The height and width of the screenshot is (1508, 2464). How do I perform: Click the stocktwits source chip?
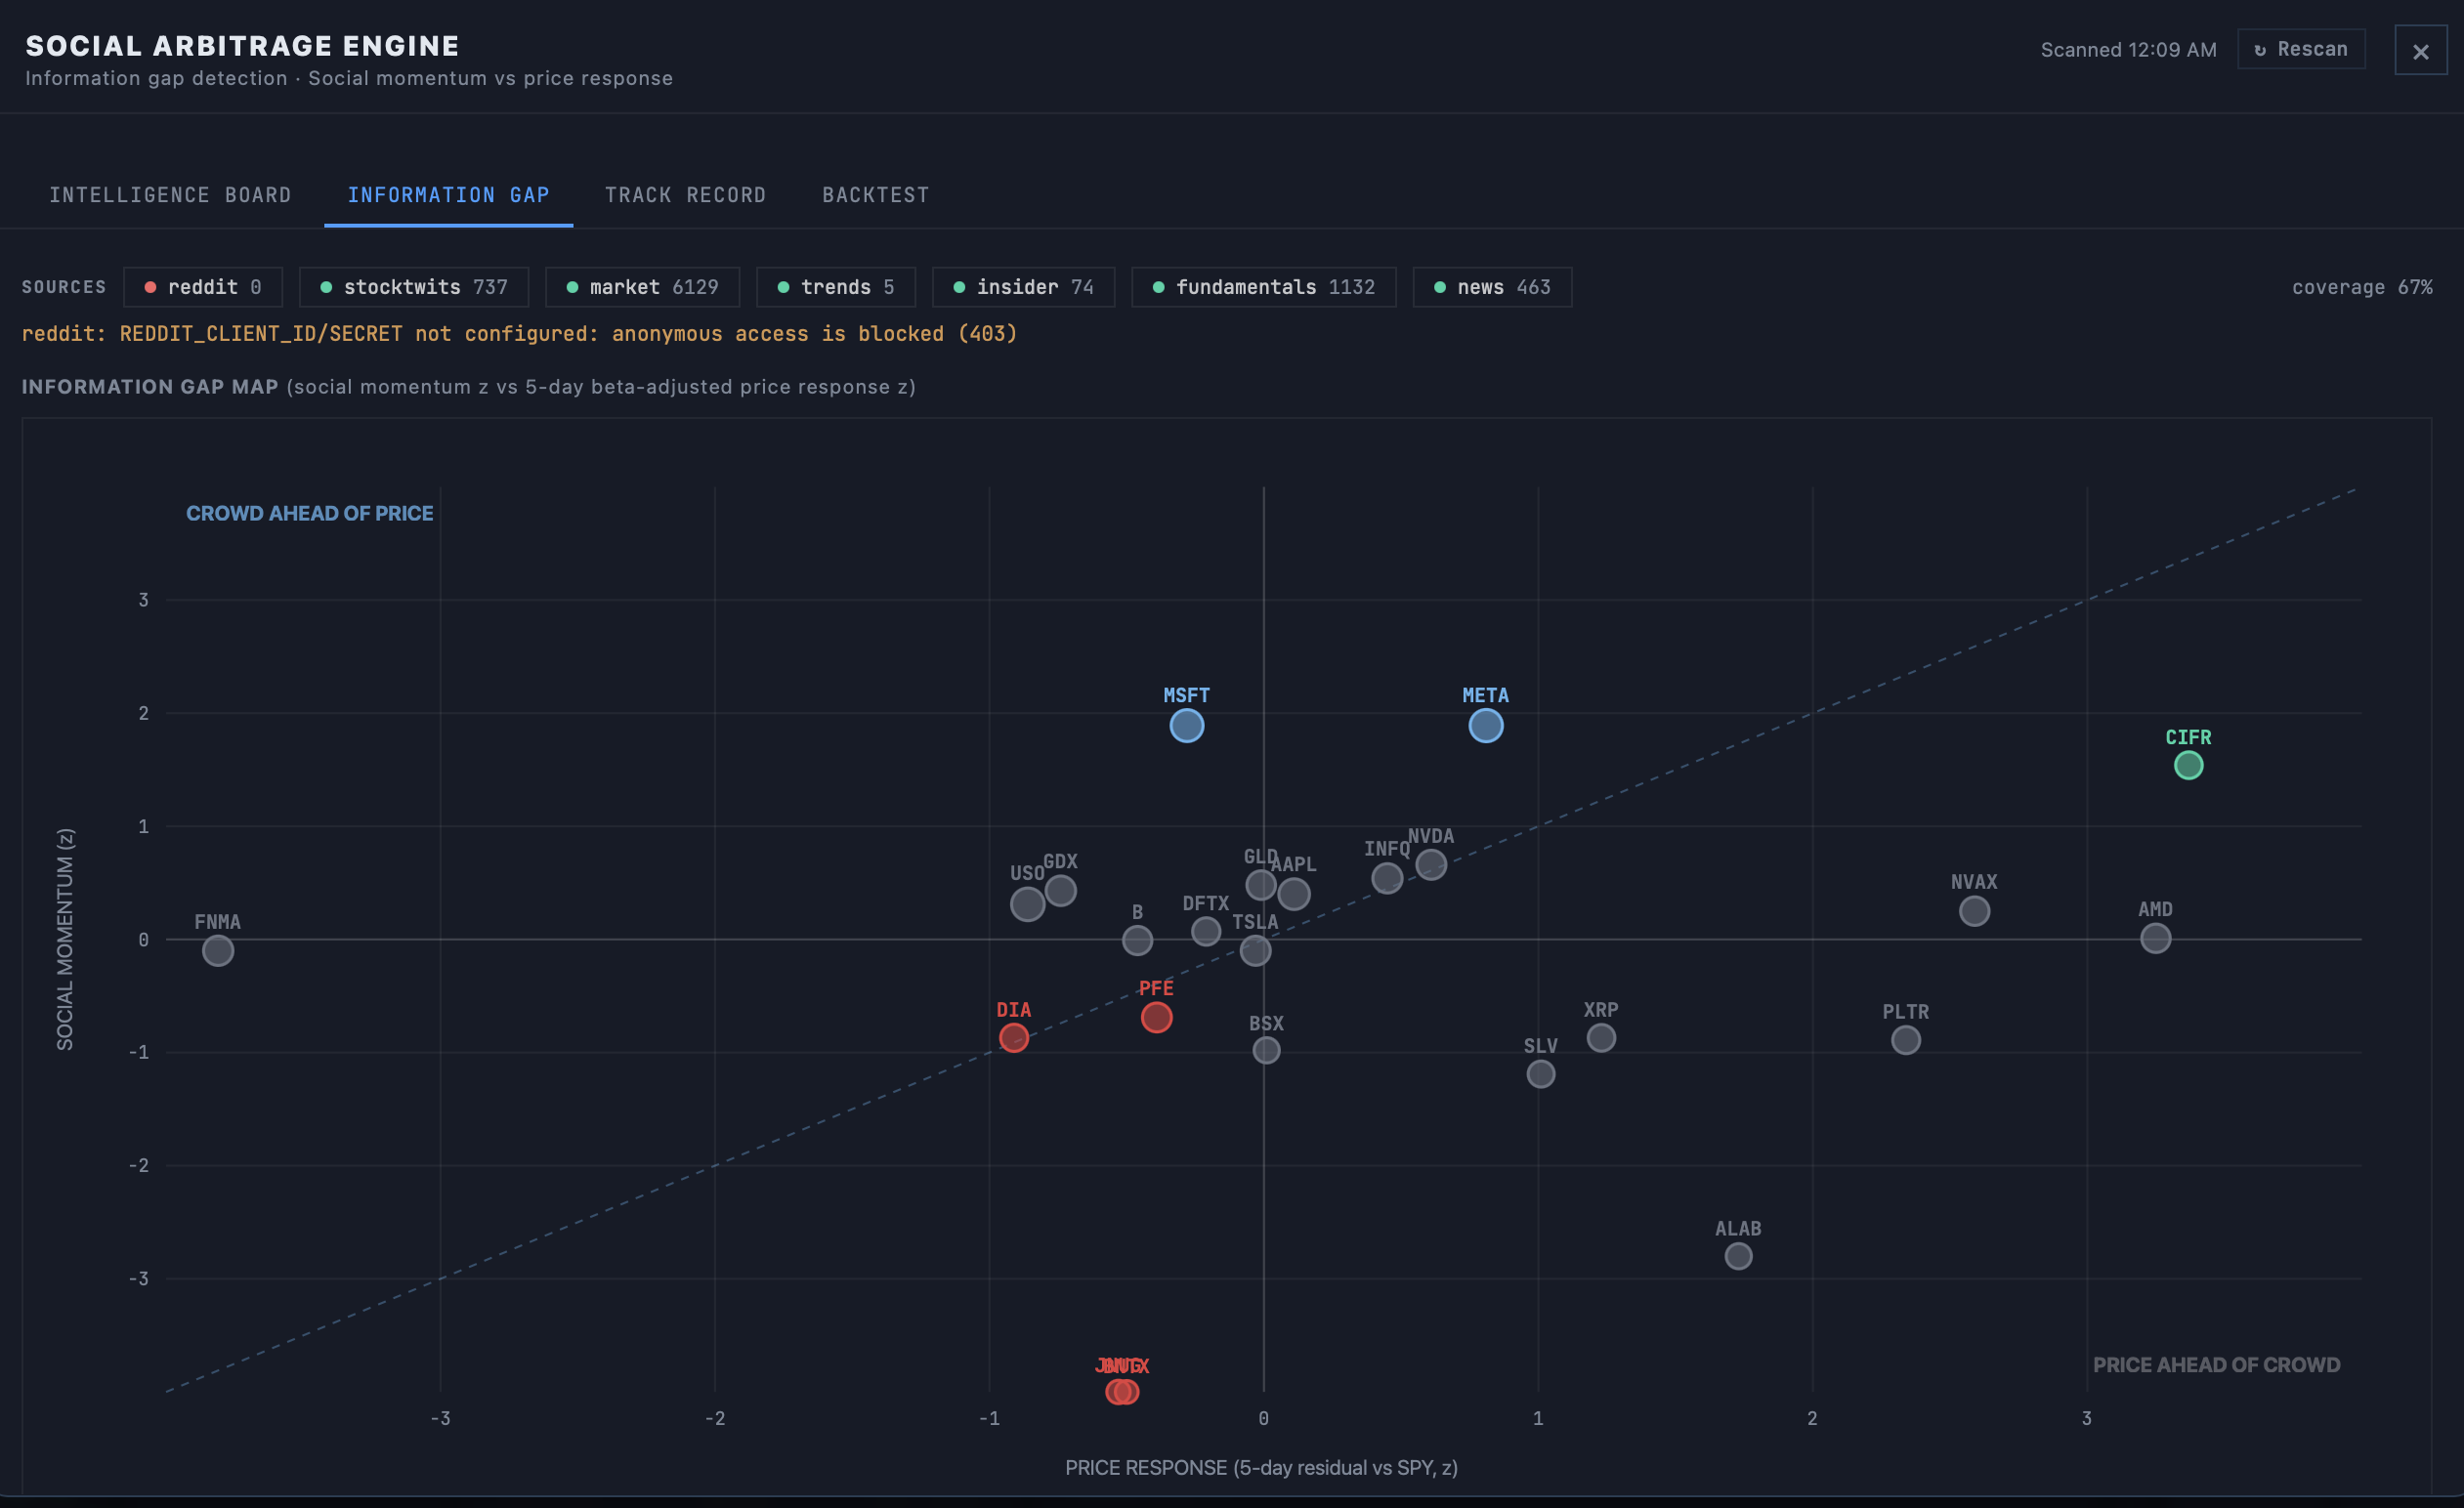pyautogui.click(x=414, y=287)
